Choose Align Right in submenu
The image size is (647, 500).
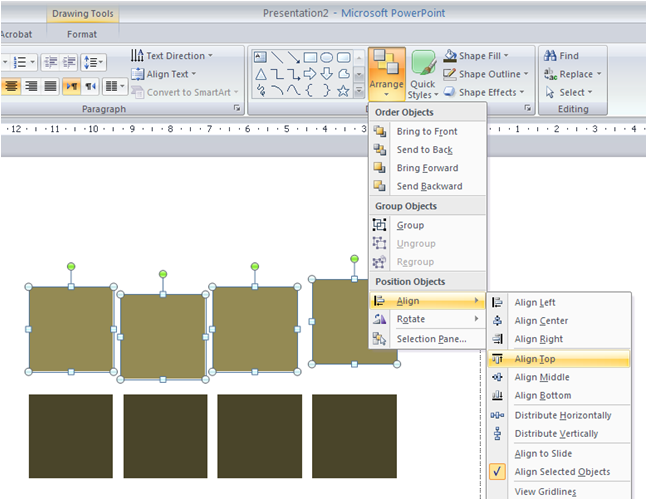click(559, 339)
